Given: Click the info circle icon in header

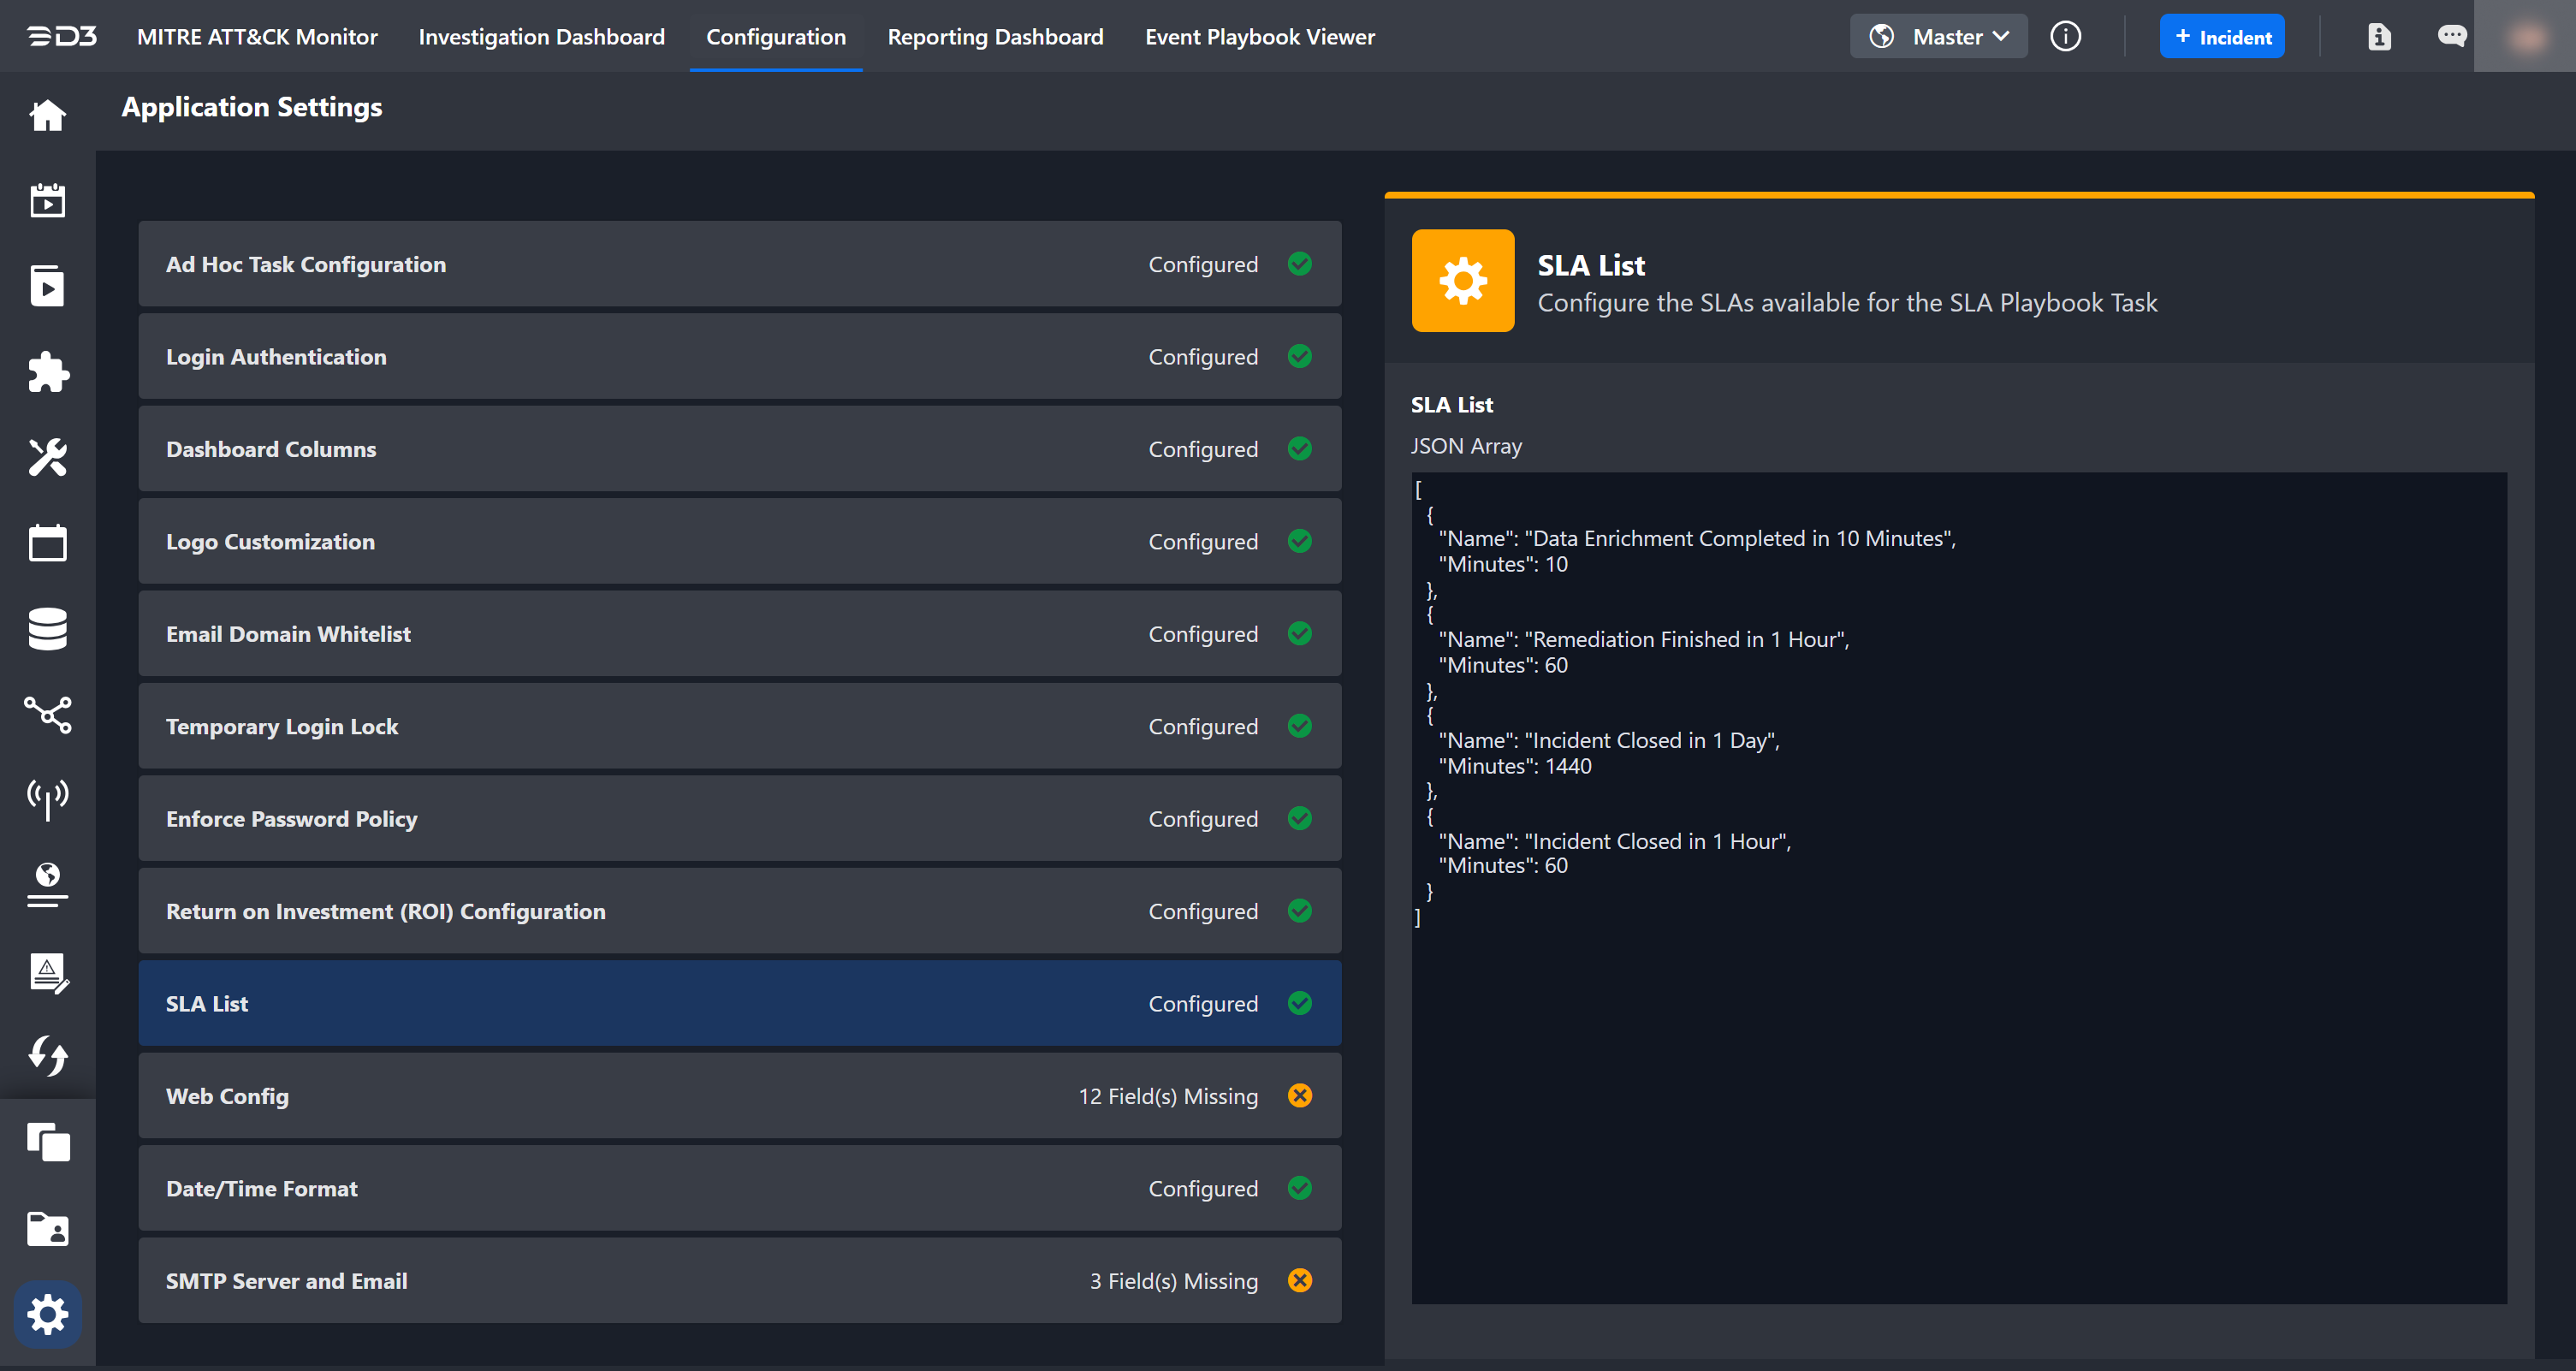Looking at the screenshot, I should point(2065,37).
